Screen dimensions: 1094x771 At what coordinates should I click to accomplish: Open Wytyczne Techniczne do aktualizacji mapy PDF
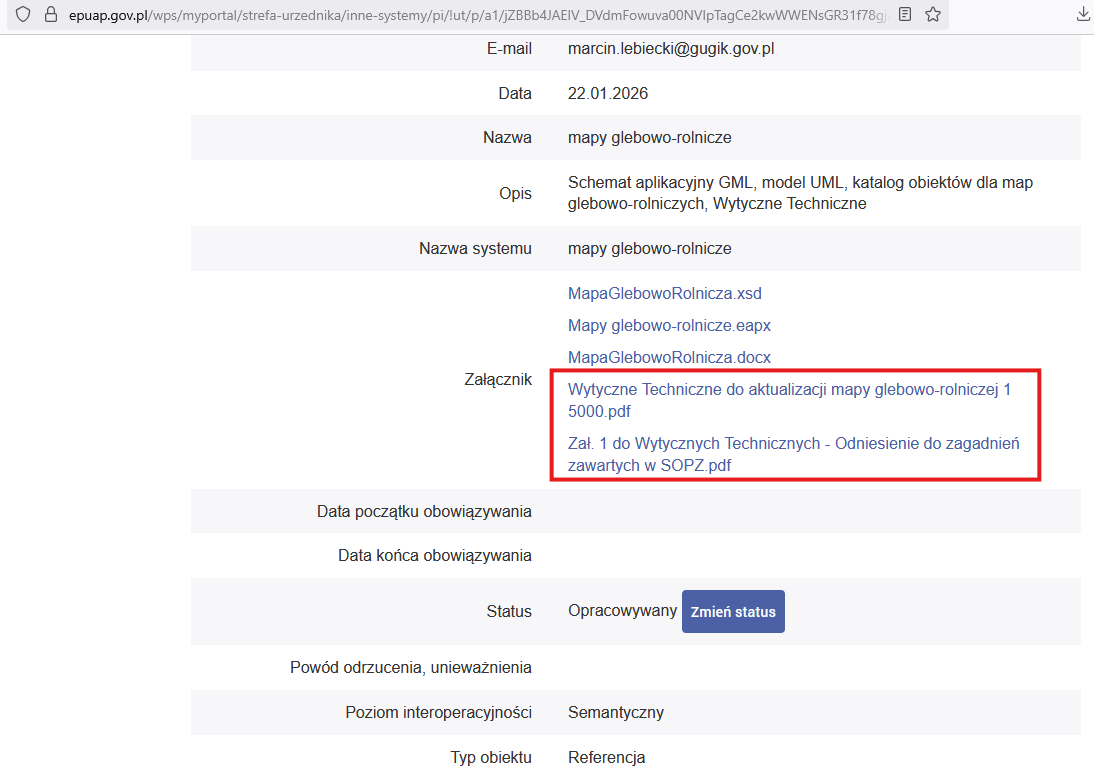pyautogui.click(x=789, y=400)
